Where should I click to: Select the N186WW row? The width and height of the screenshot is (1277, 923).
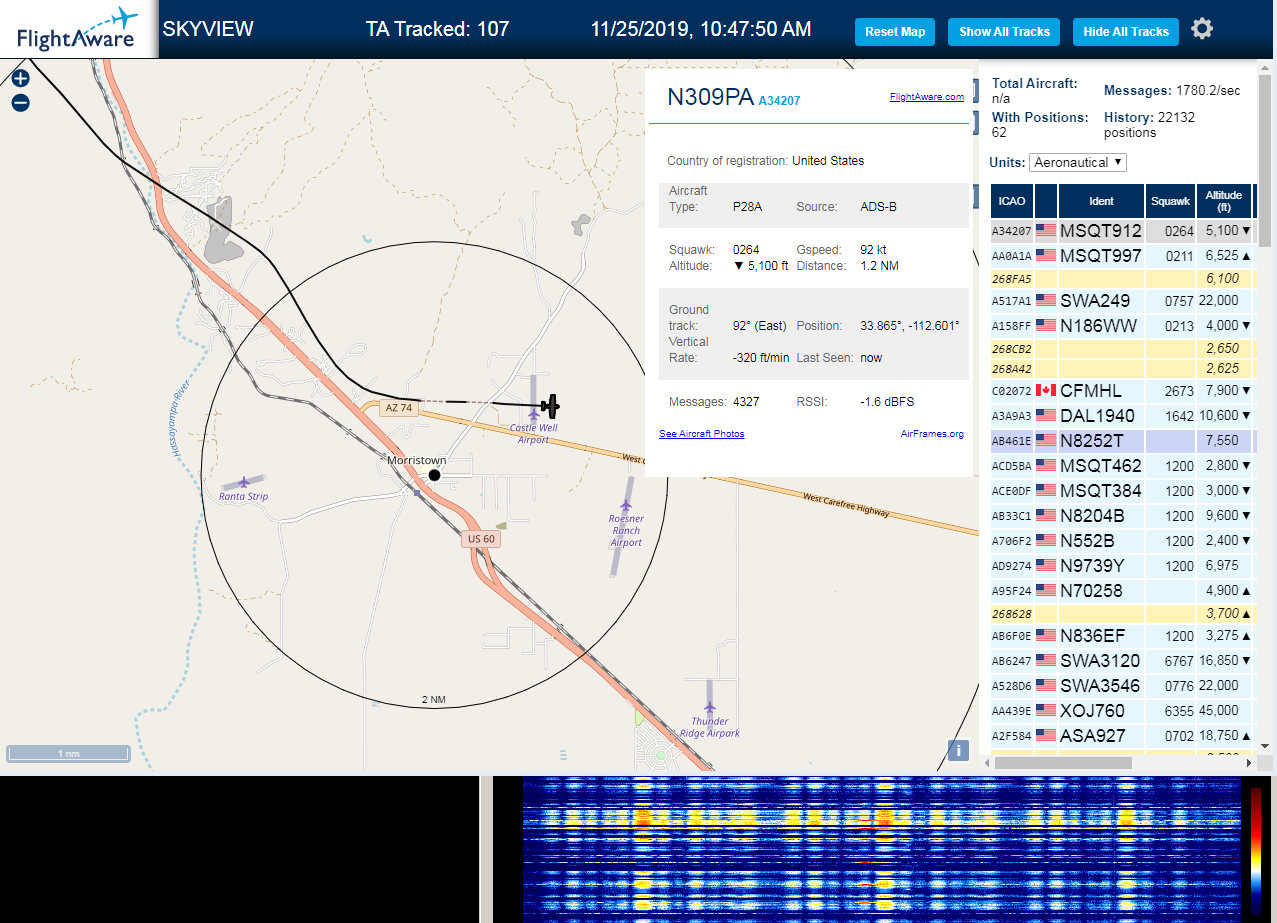[x=1122, y=325]
